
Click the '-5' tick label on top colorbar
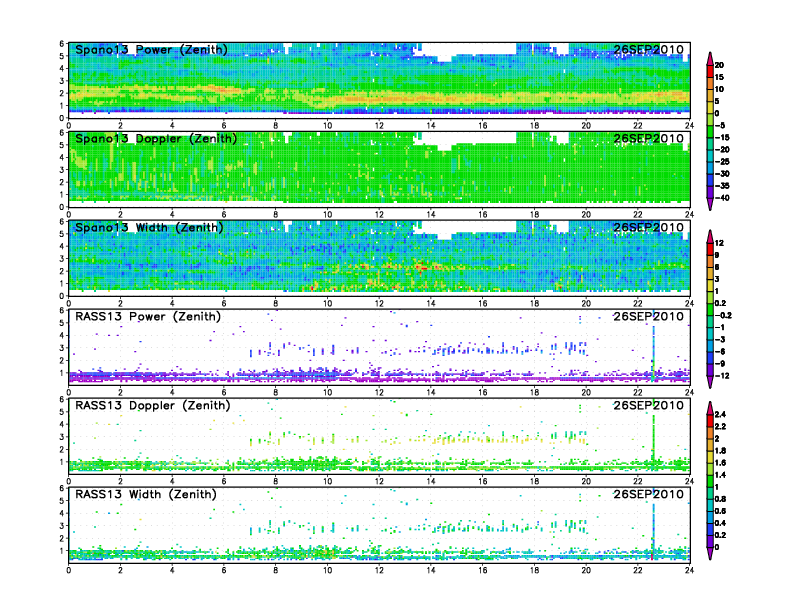tap(720, 125)
